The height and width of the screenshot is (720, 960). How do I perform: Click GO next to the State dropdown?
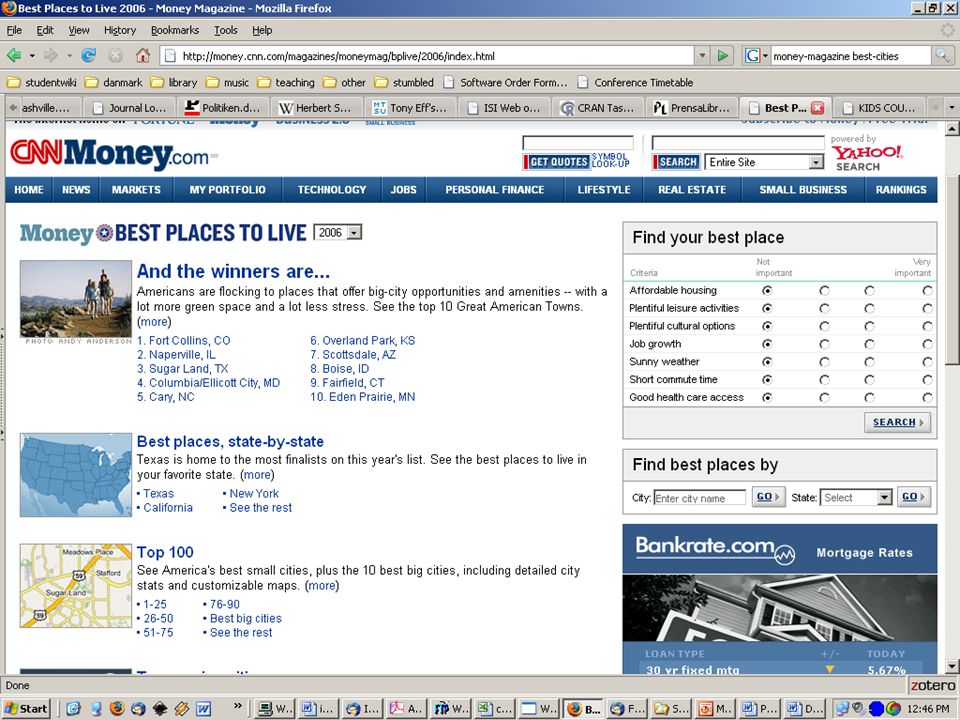[x=913, y=497]
